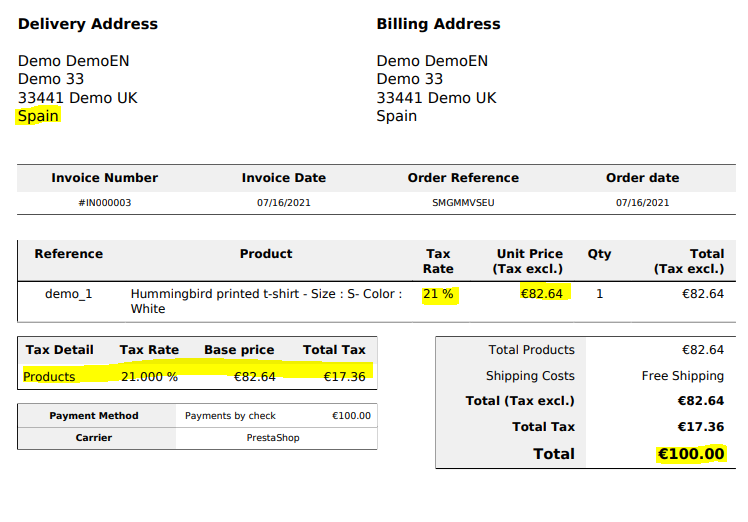Click the Qty column header

599,254
